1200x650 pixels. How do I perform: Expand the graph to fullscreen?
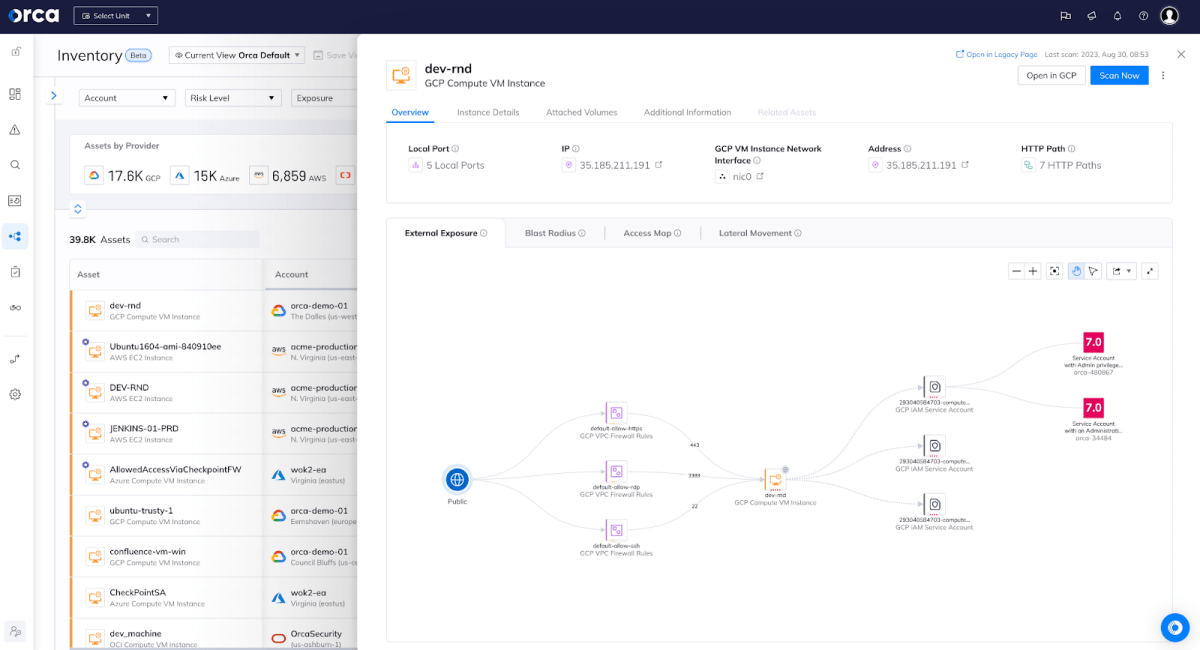tap(1150, 271)
